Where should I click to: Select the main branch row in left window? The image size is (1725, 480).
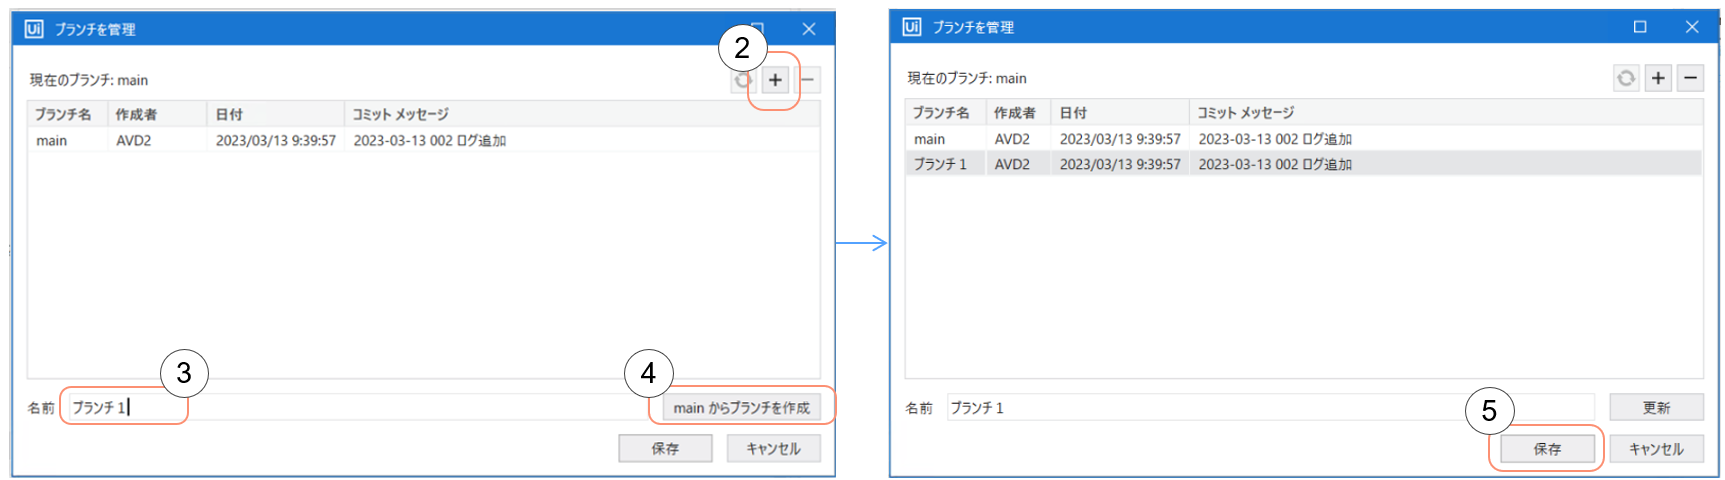click(x=424, y=140)
